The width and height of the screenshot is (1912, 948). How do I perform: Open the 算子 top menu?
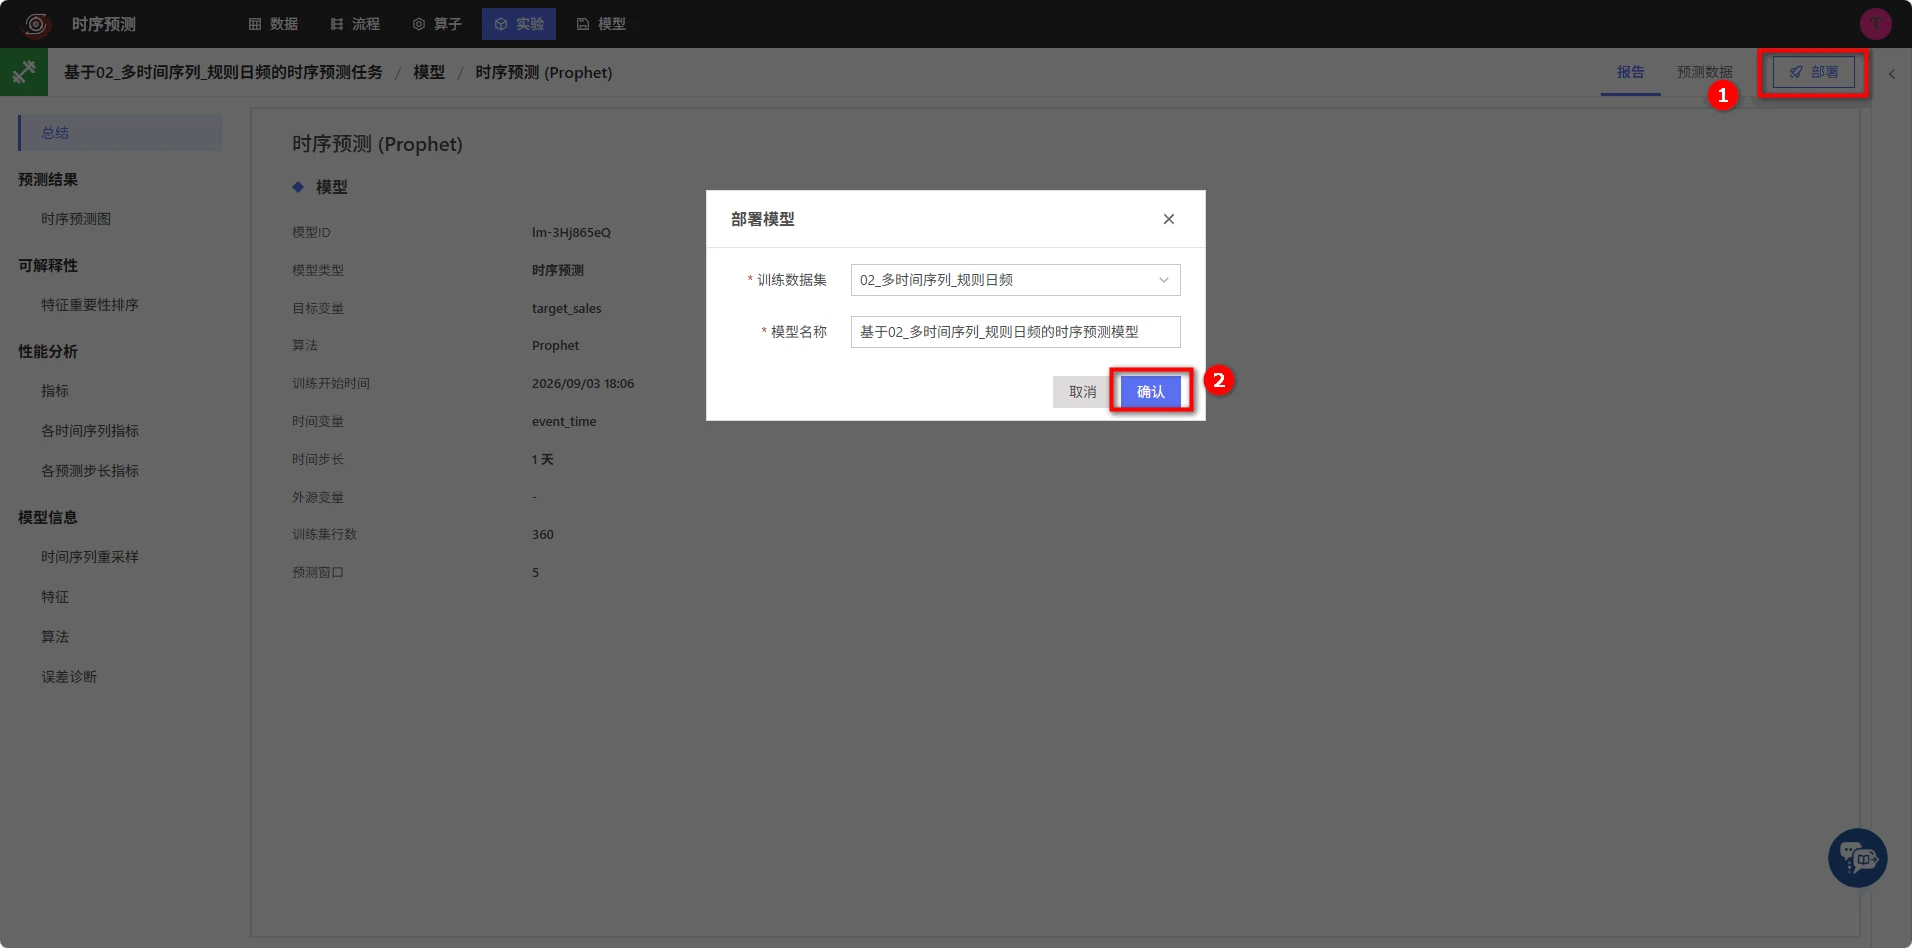point(437,24)
